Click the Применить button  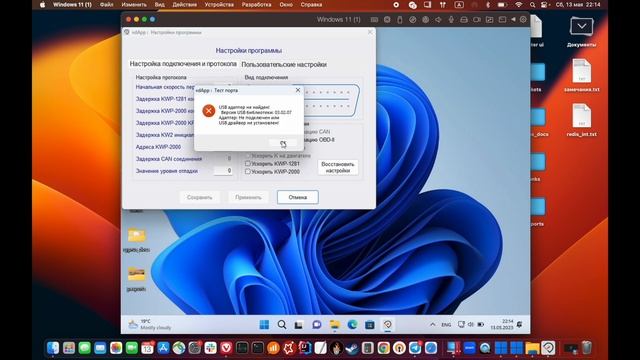pyautogui.click(x=248, y=197)
